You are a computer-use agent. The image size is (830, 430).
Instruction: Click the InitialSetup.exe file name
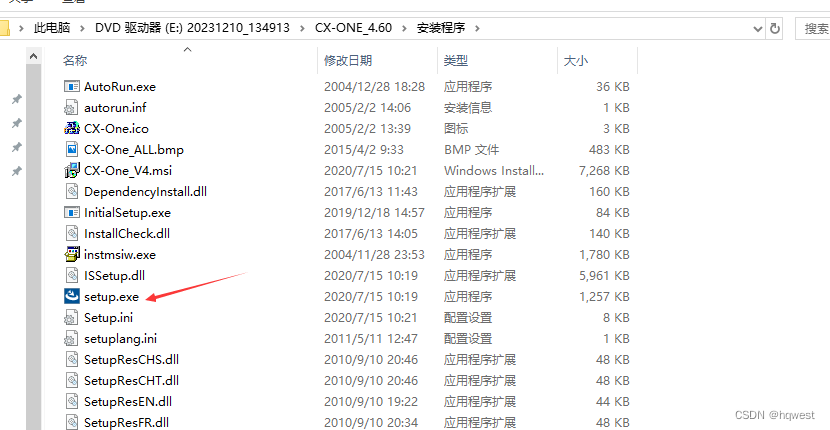point(127,212)
